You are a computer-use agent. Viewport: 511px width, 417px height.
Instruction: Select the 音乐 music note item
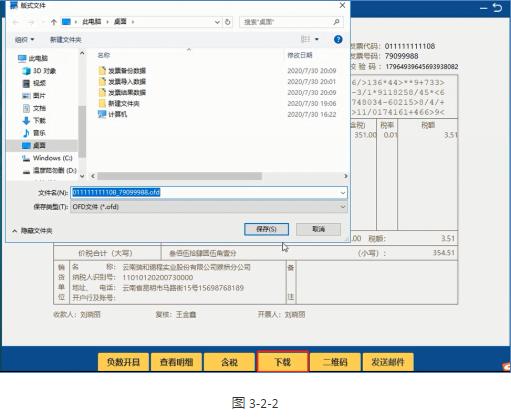tap(34, 133)
